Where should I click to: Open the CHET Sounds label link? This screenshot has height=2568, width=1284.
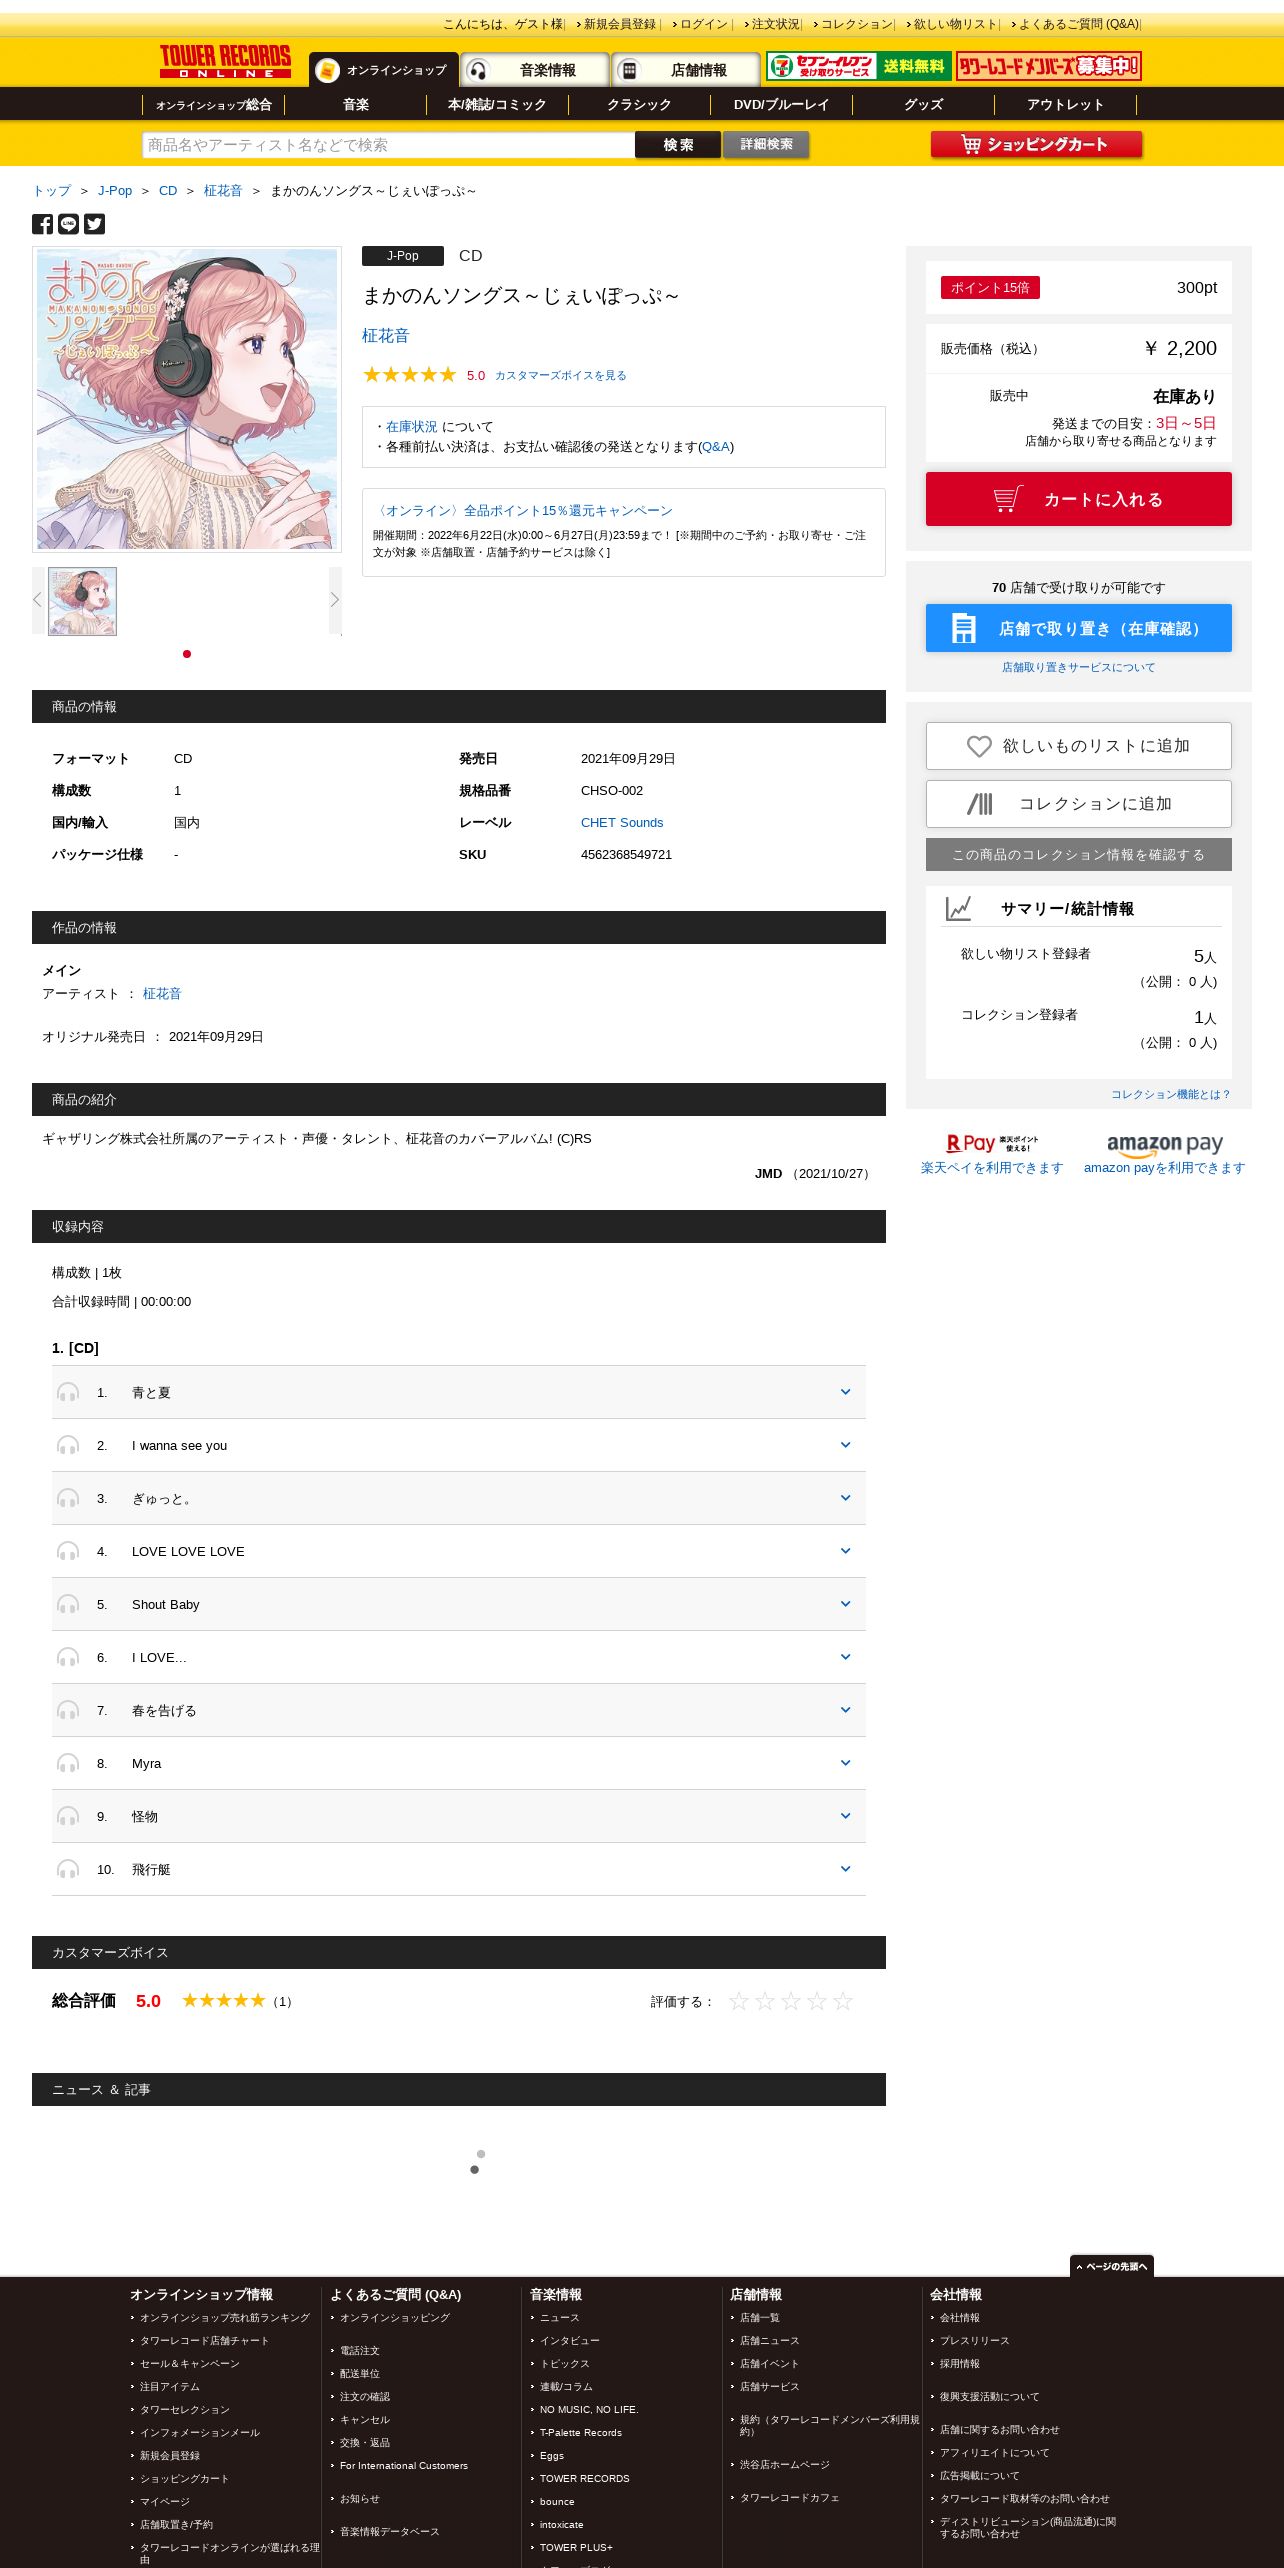pyautogui.click(x=622, y=822)
